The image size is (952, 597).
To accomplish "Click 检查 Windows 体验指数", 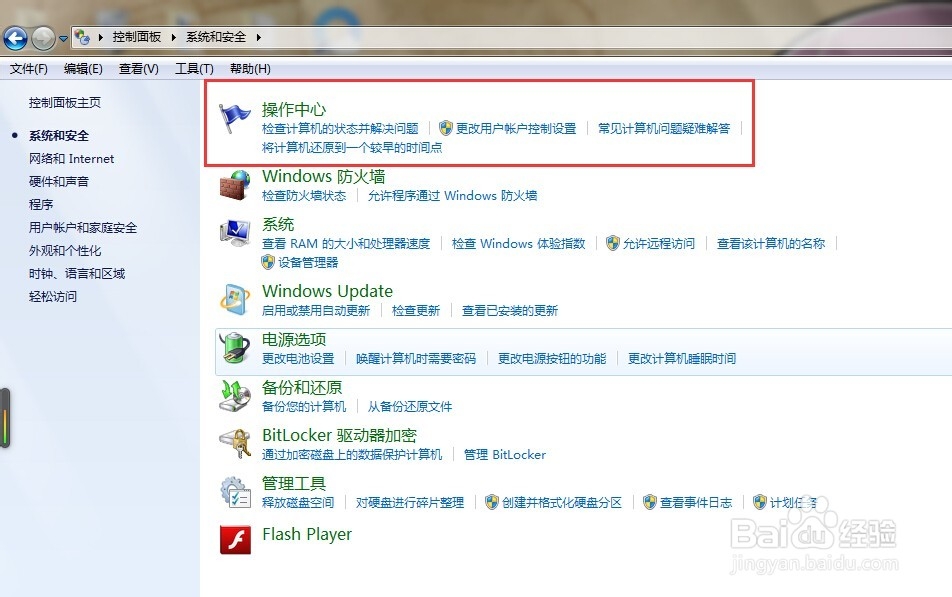I will tap(518, 244).
